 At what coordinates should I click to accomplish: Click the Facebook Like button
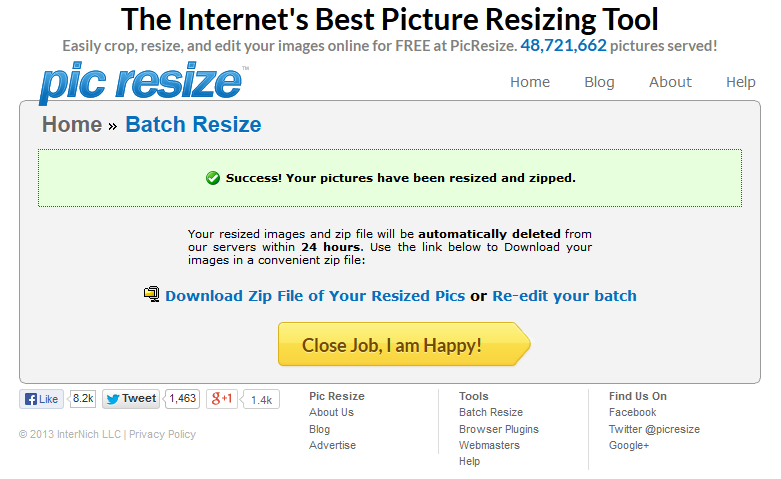pos(42,399)
